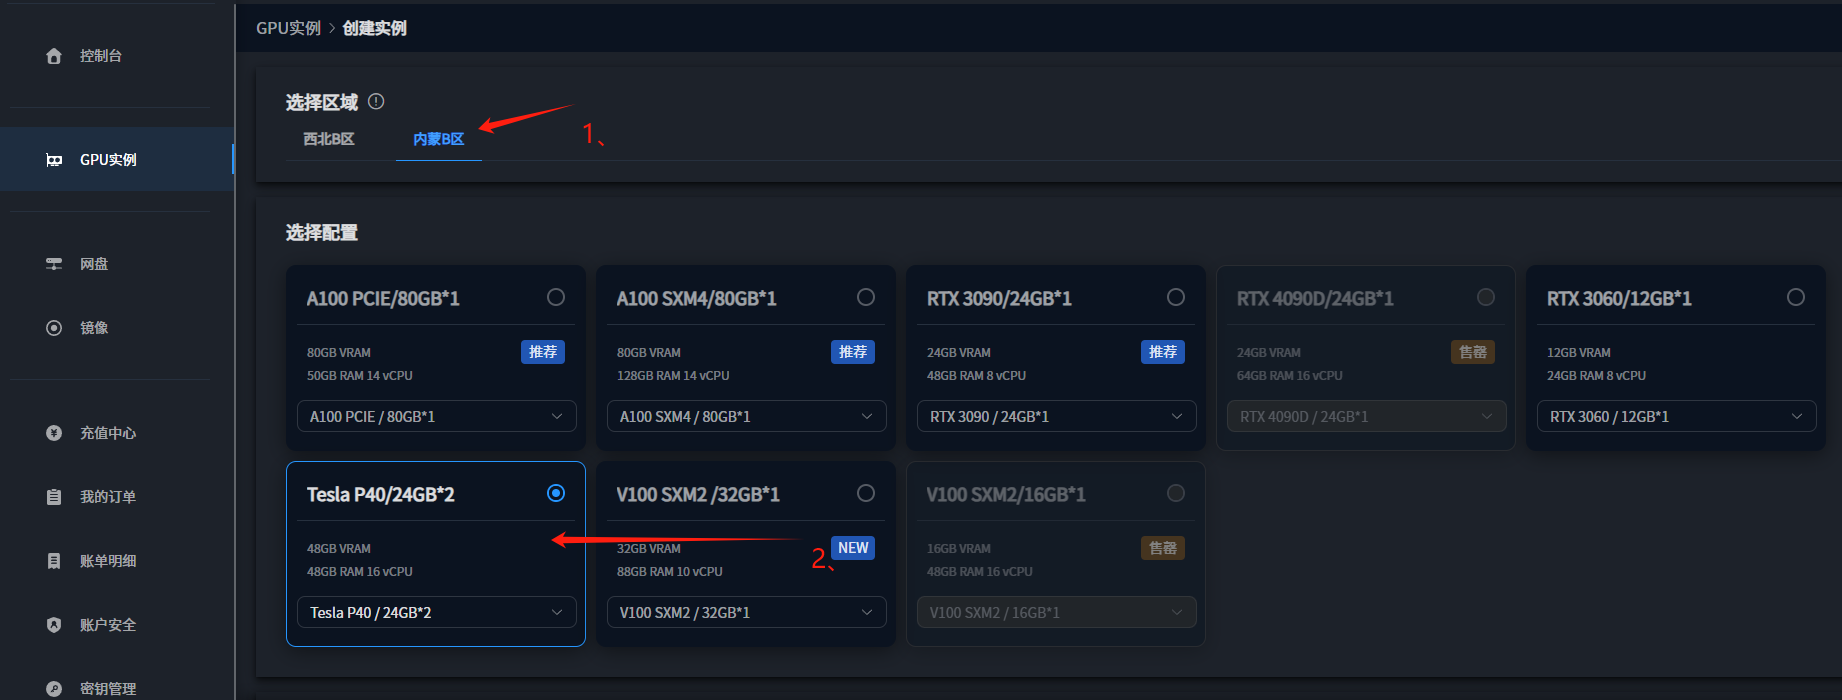Screen dimensions: 1842x700
Task: Click the 推荐 badge on A100 PCIE card
Action: click(543, 352)
